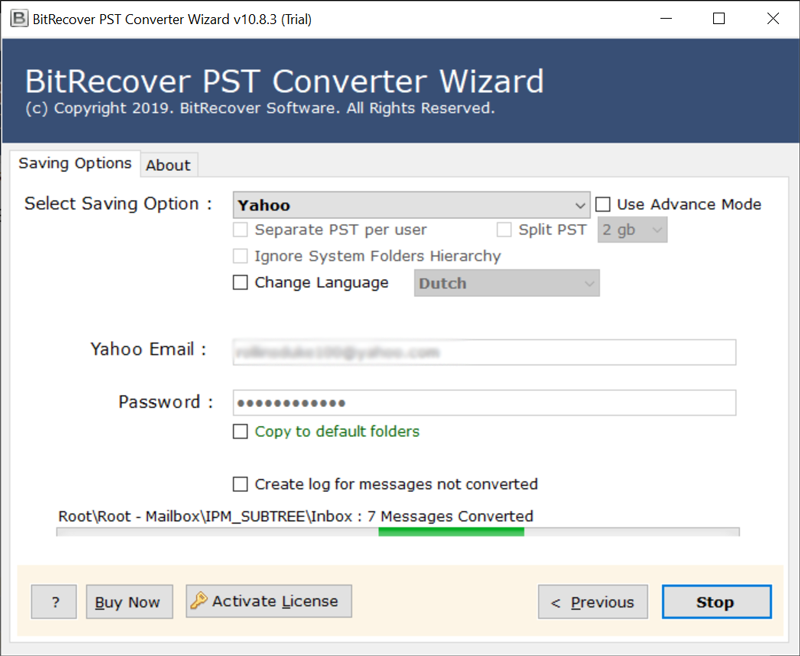The height and width of the screenshot is (656, 800).
Task: Click the copyright 2019 BitRecover Software text
Action: coord(260,108)
